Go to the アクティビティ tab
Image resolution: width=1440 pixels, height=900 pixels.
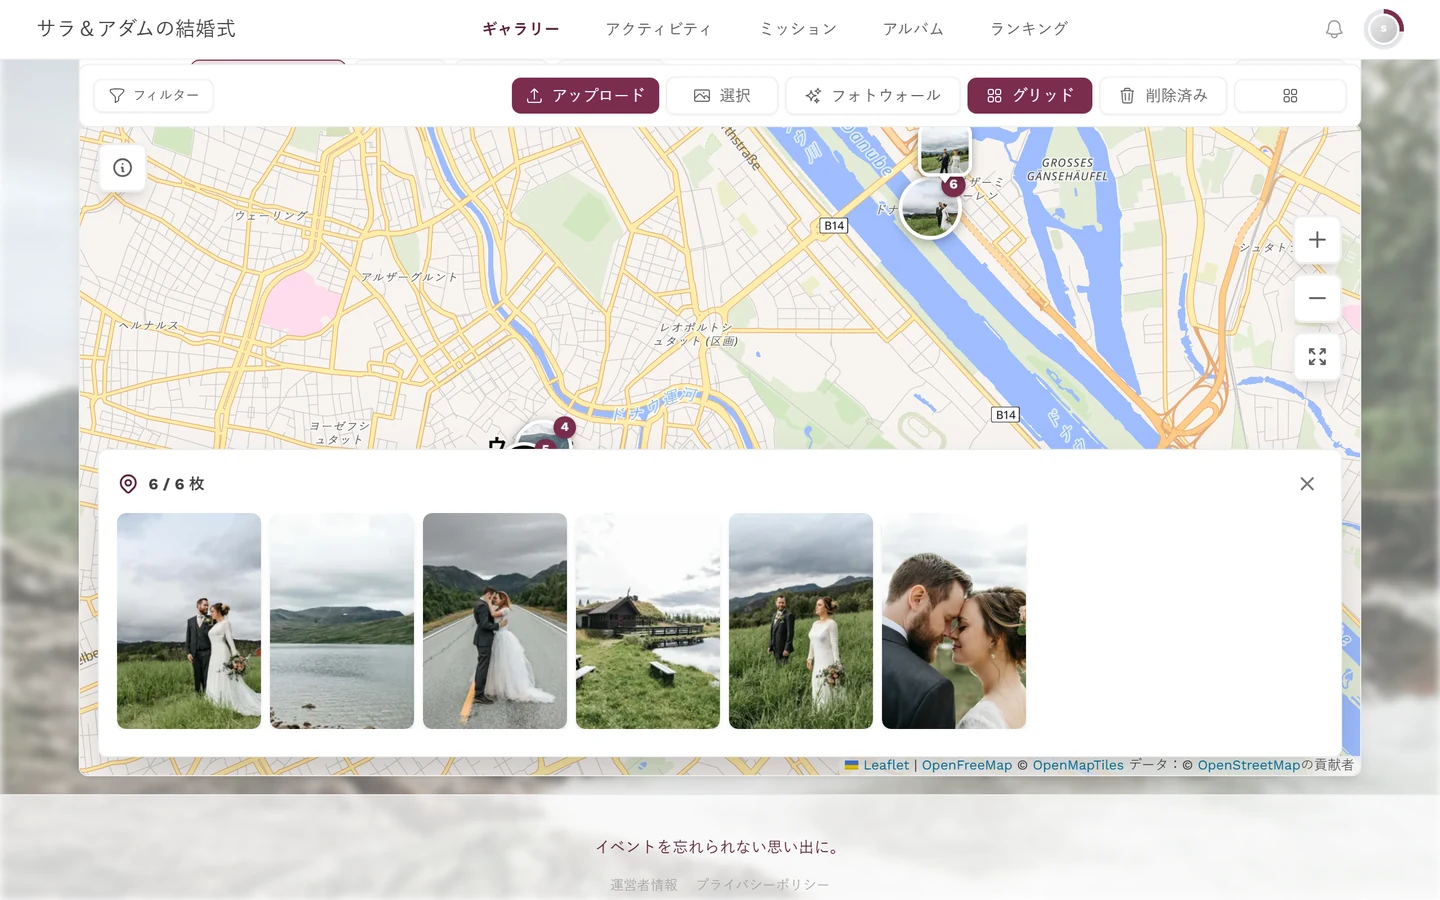(659, 29)
